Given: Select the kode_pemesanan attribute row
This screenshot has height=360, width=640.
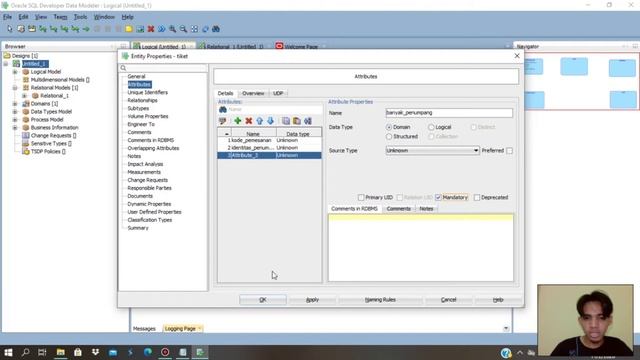Looking at the screenshot, I should [269, 140].
